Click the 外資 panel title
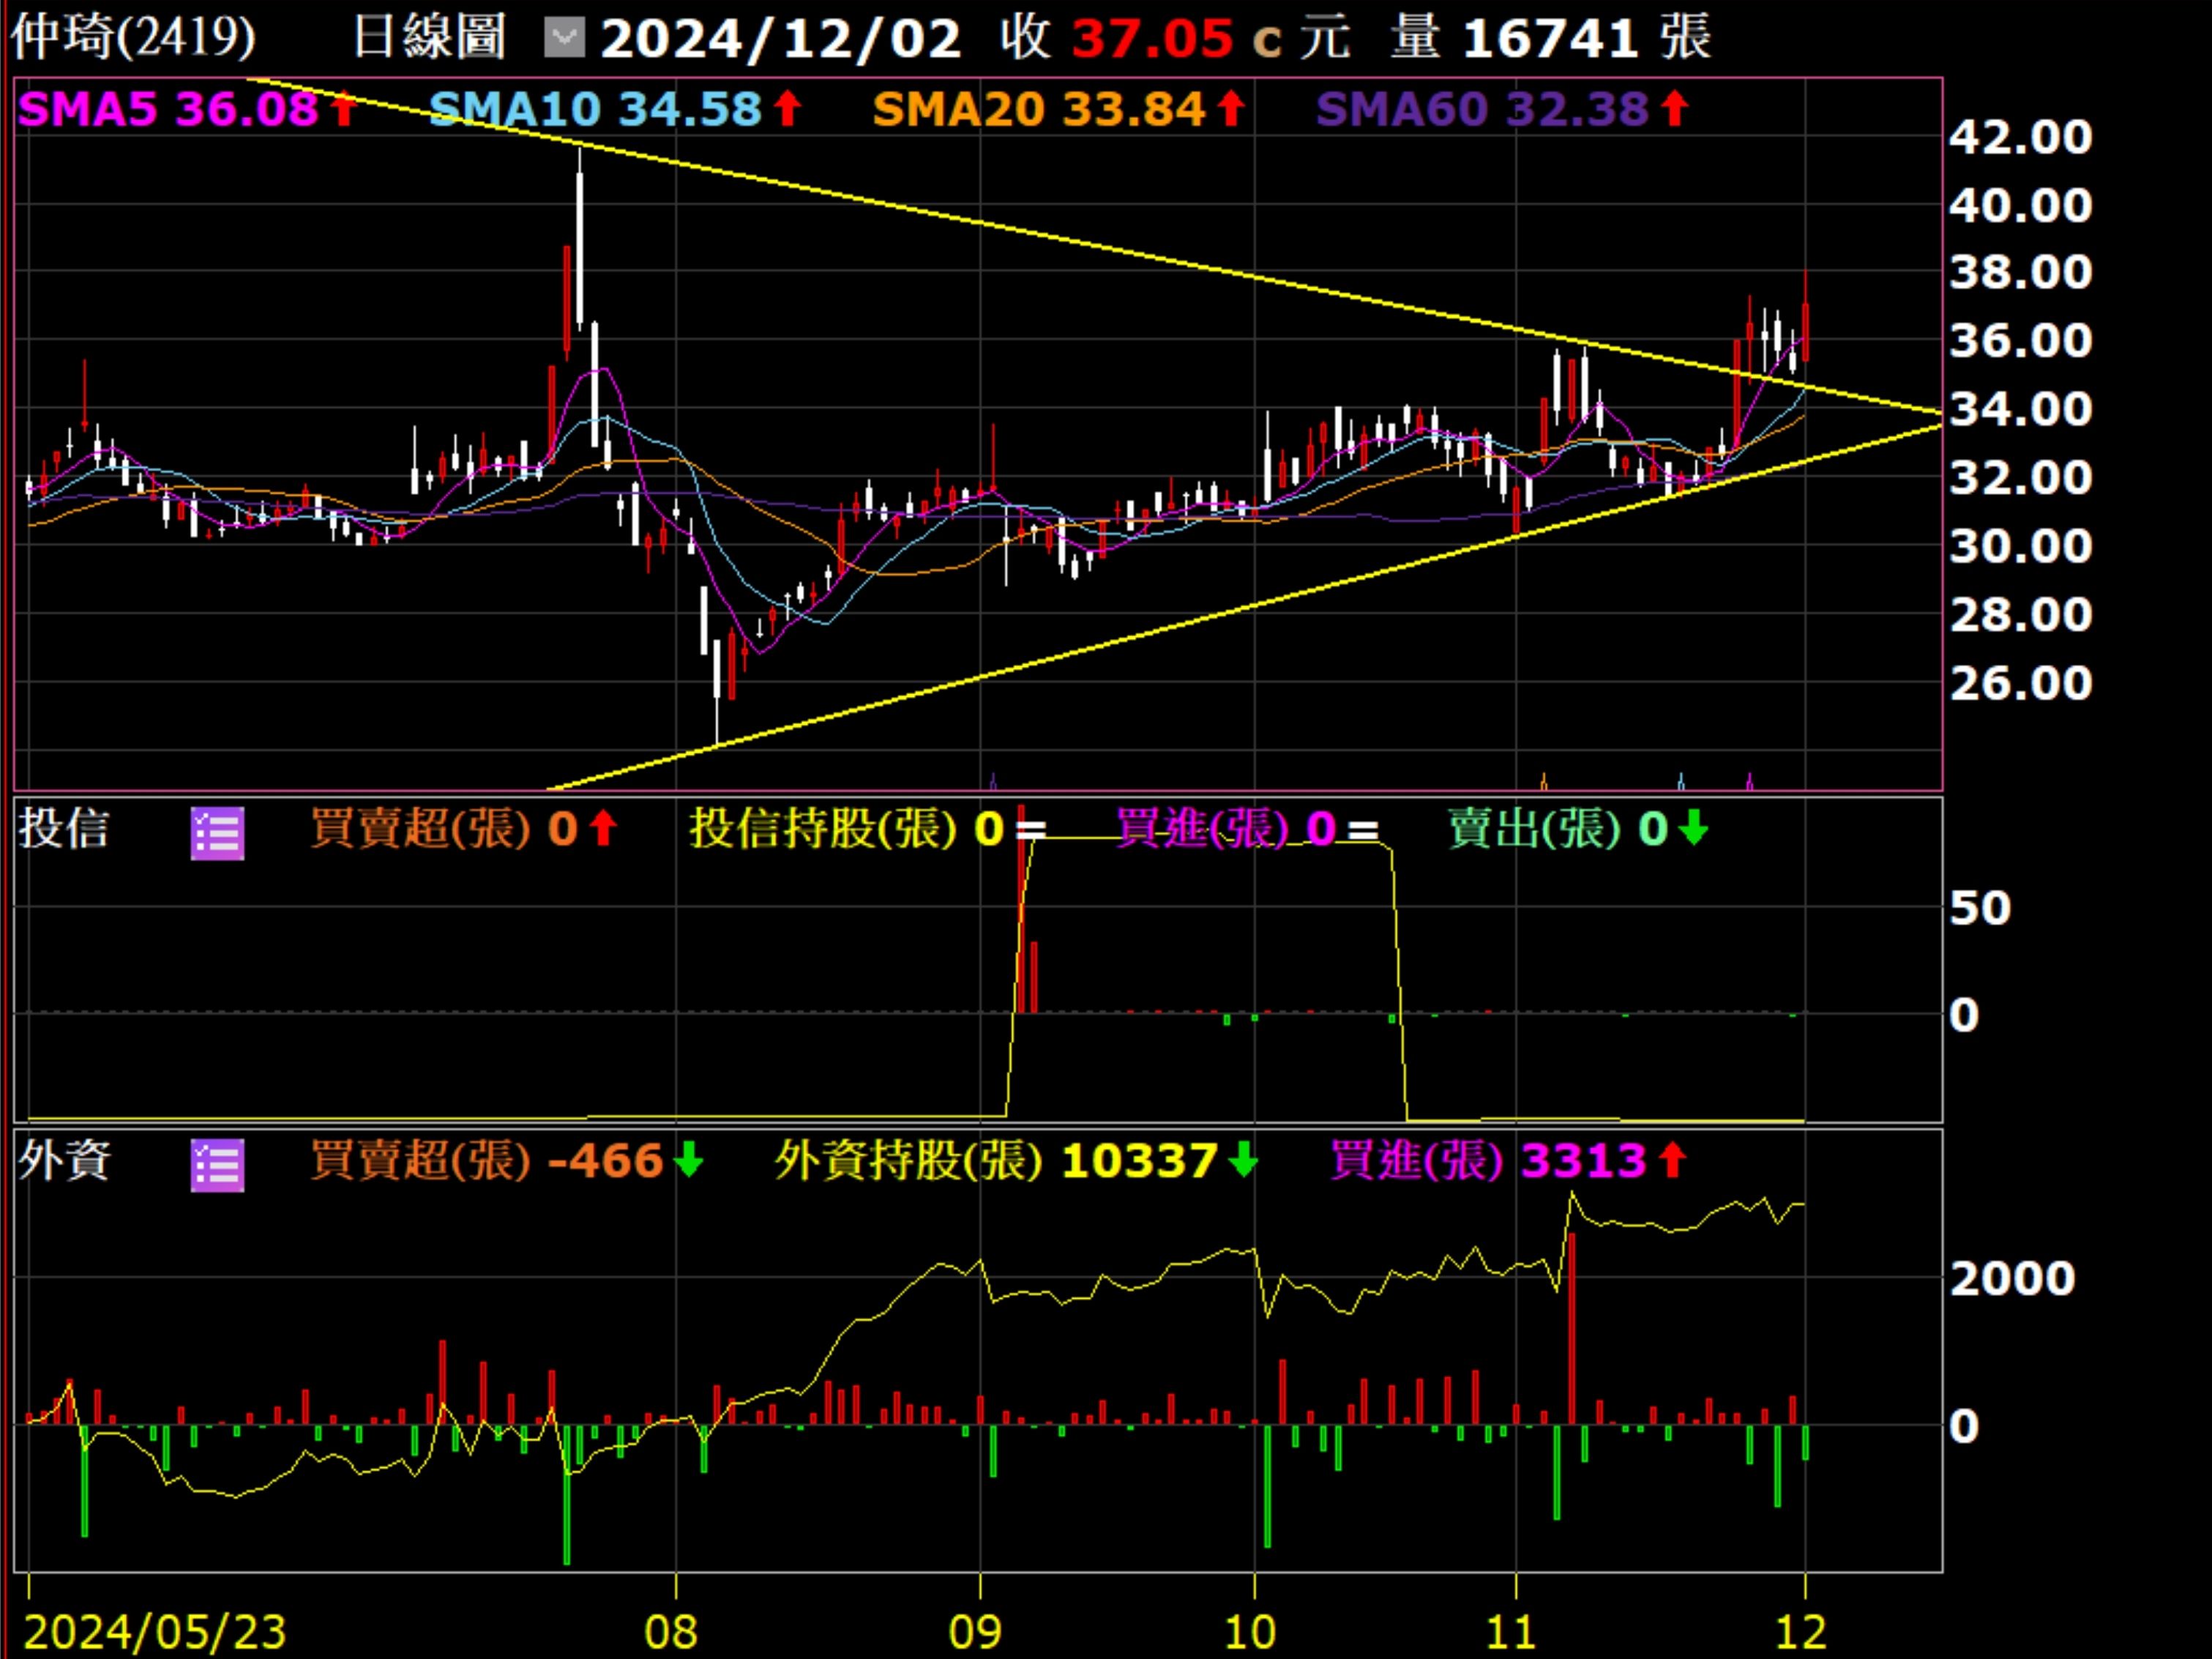The image size is (2212, 1659). pos(65,1161)
